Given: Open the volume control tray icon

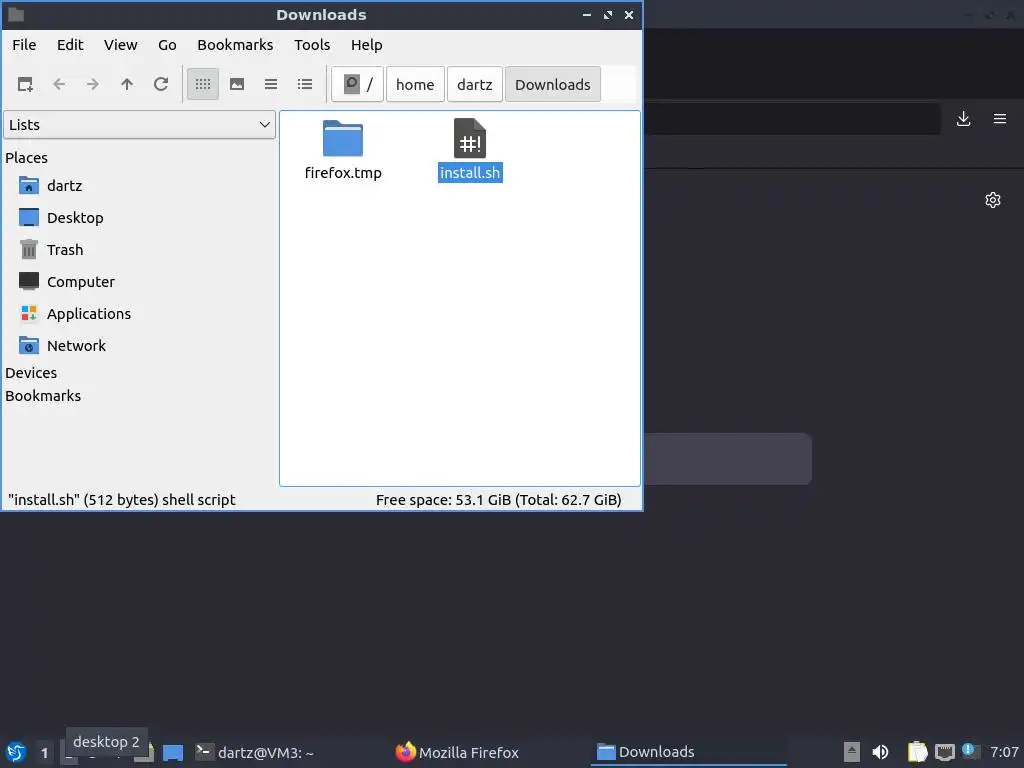Looking at the screenshot, I should click(x=880, y=752).
